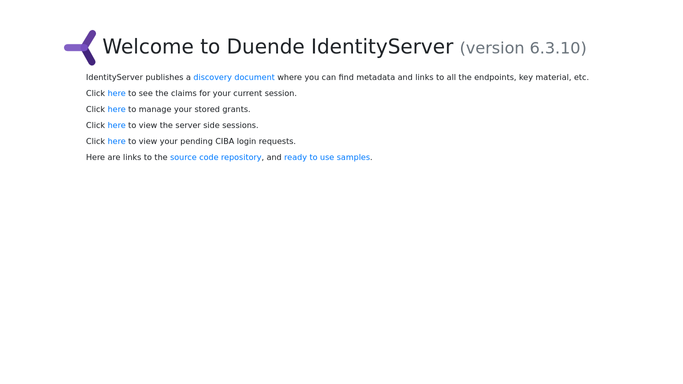Click the word 'Click' before the claims link

click(95, 93)
